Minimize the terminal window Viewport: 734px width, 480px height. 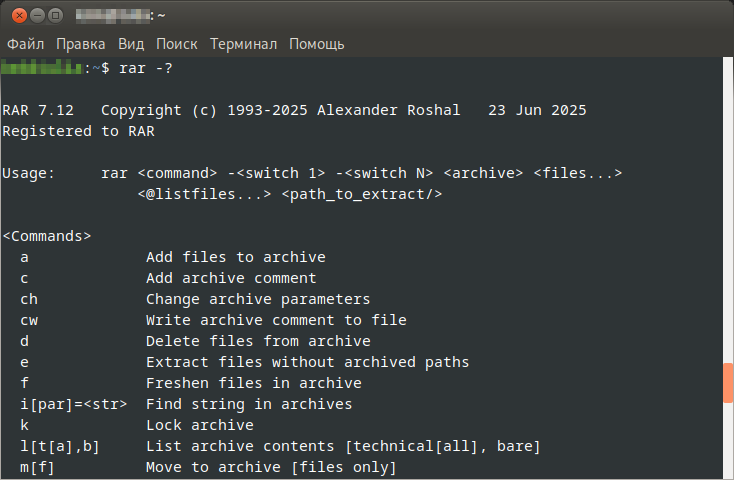pyautogui.click(x=35, y=15)
